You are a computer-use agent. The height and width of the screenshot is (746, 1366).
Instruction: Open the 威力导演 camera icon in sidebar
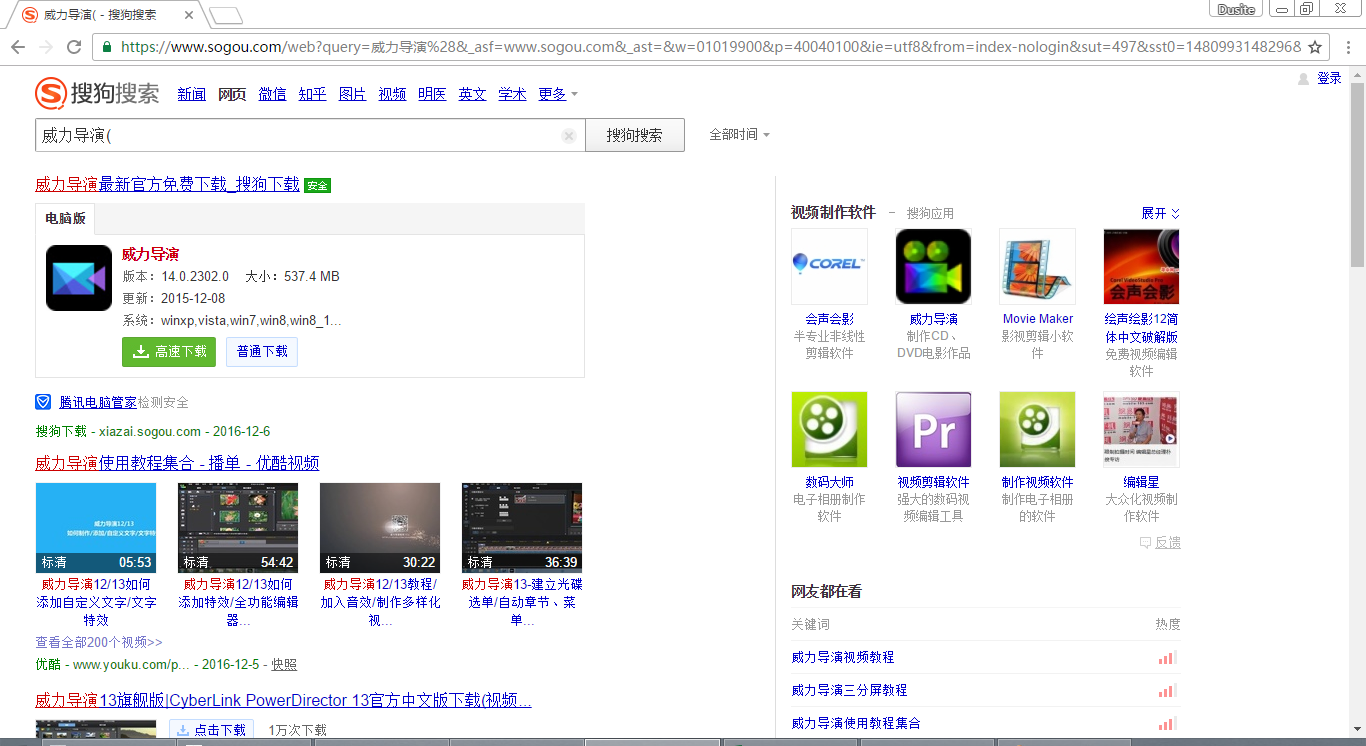pos(933,266)
